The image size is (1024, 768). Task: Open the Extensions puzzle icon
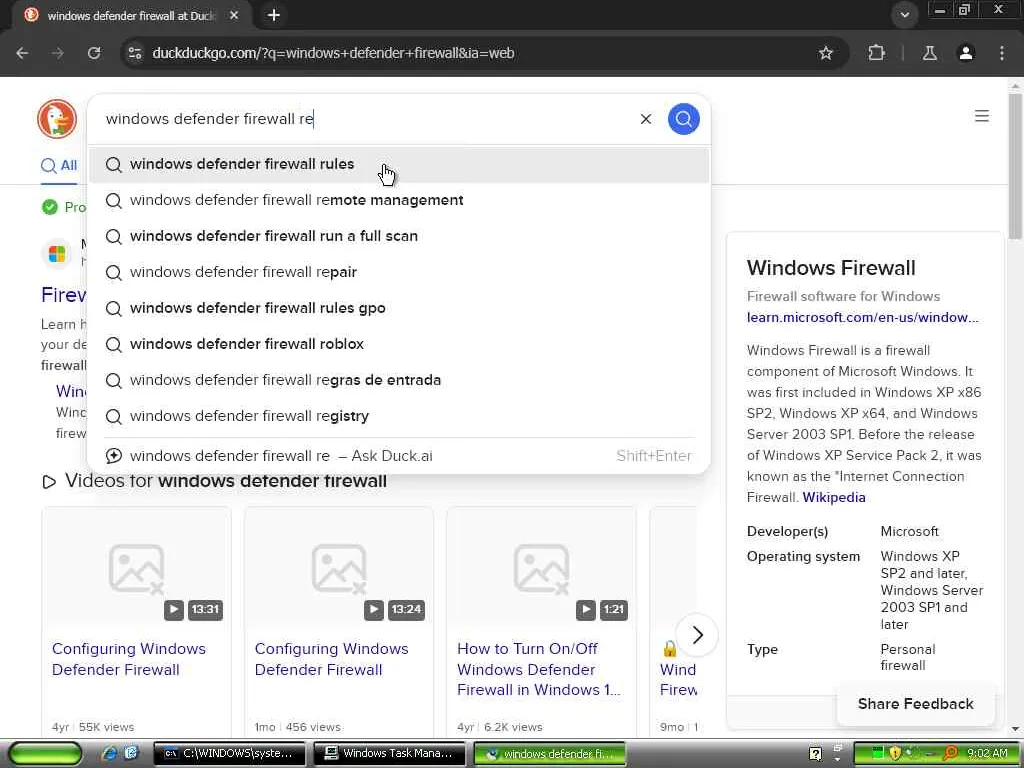(876, 53)
